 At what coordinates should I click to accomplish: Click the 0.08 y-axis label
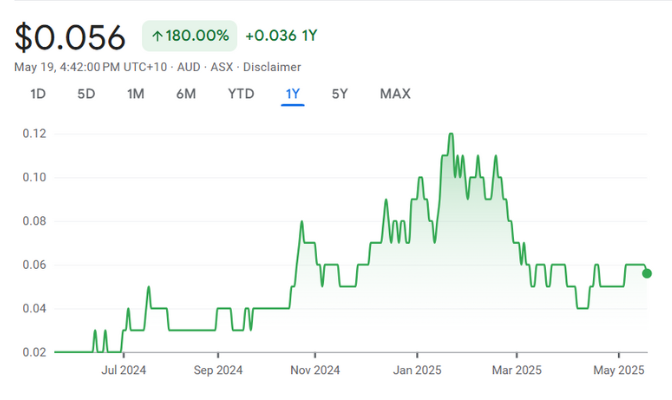click(x=34, y=221)
